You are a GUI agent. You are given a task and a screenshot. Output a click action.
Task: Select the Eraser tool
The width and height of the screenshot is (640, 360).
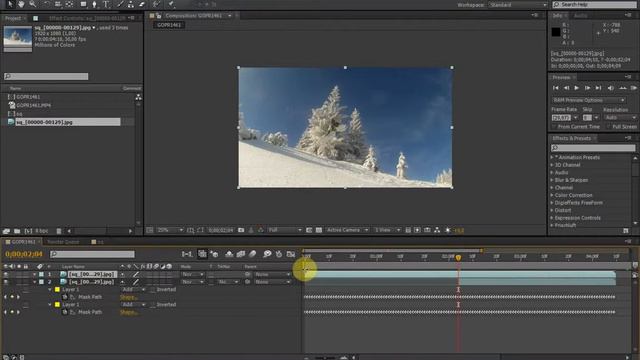point(142,4)
